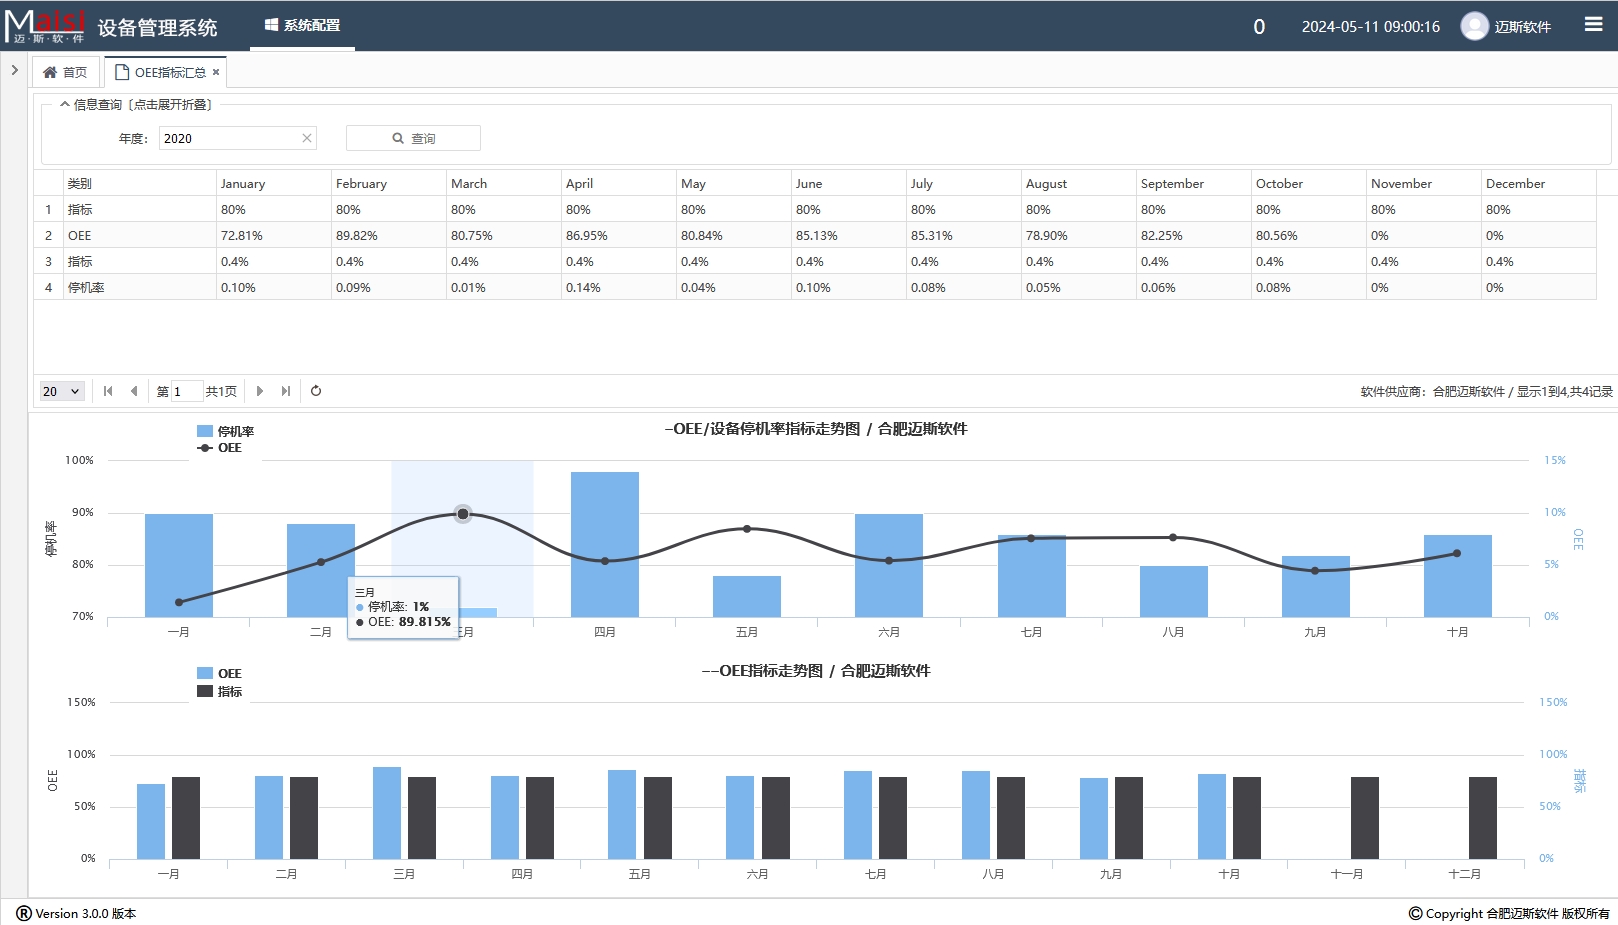Go to previous page icon
This screenshot has width=1618, height=925.
click(134, 391)
